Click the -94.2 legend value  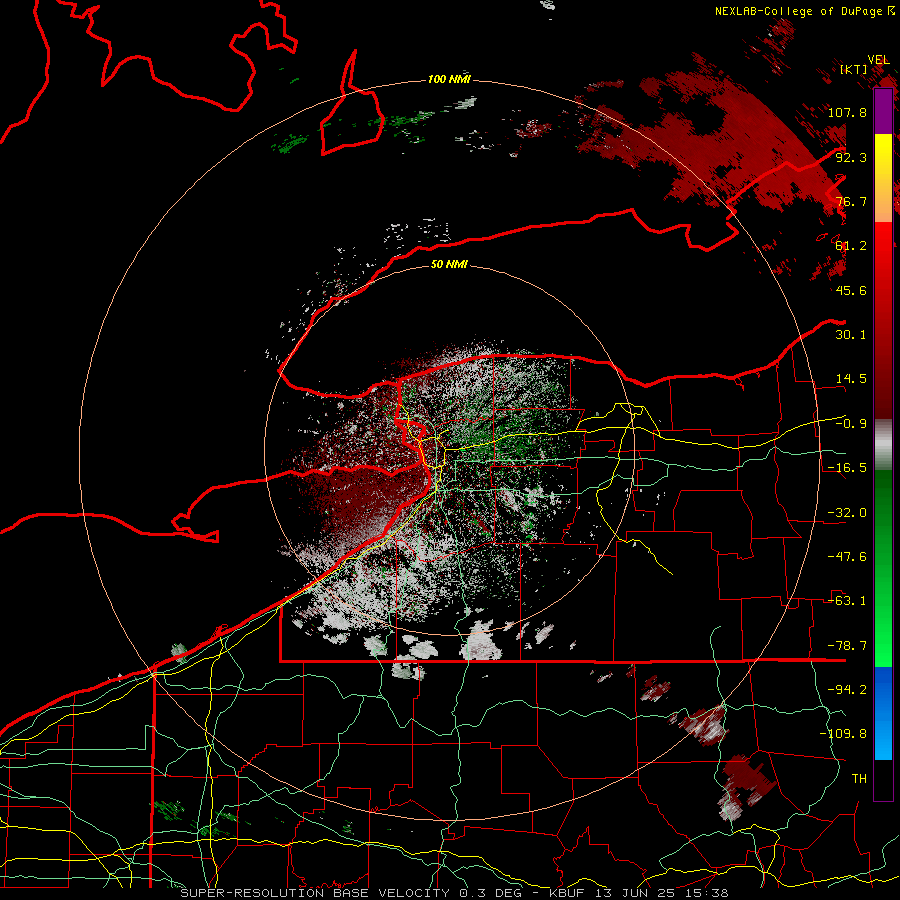(847, 690)
